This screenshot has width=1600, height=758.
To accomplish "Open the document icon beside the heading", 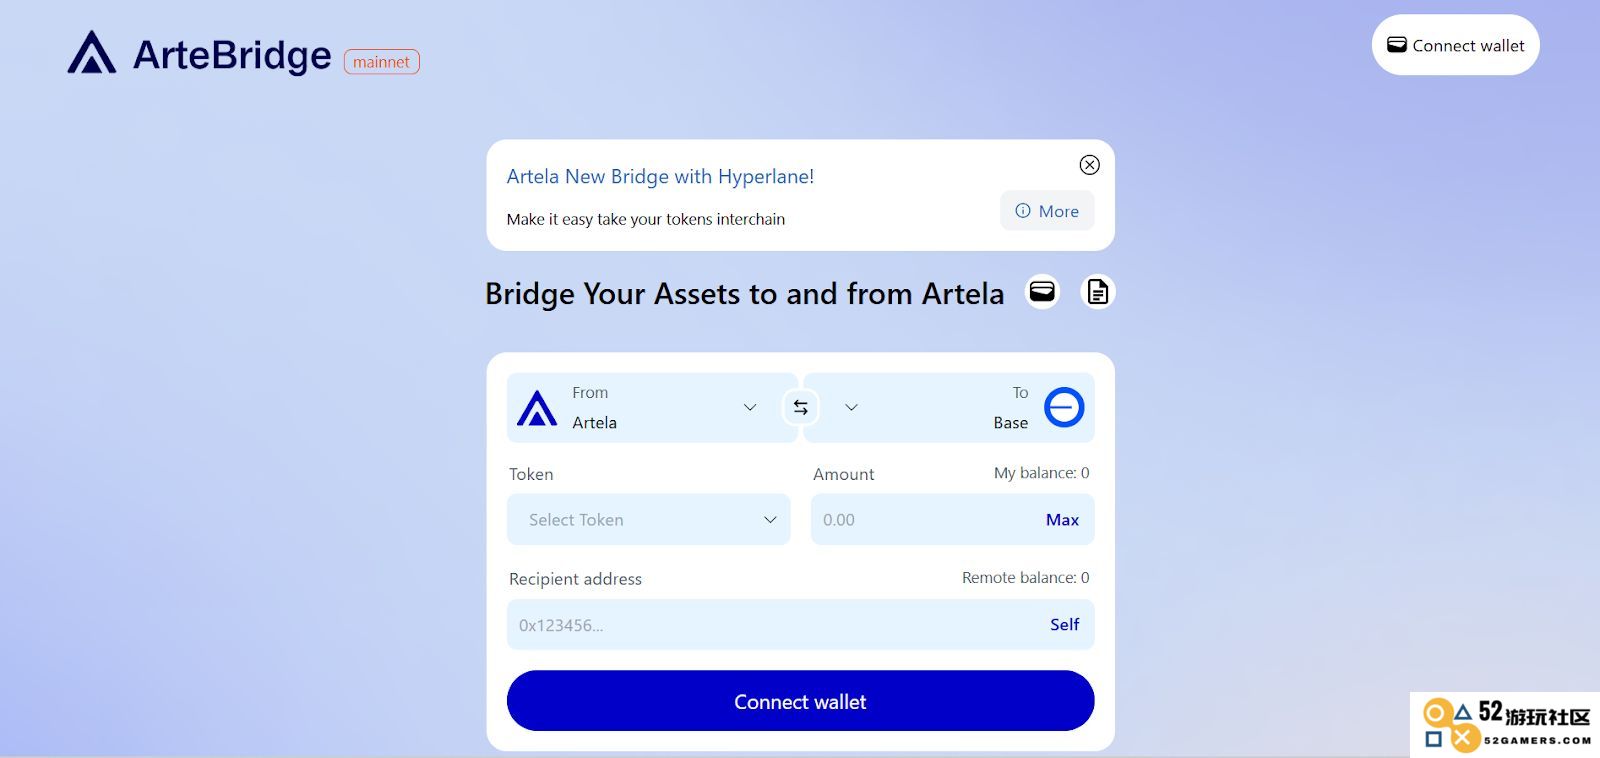I will click(1098, 292).
